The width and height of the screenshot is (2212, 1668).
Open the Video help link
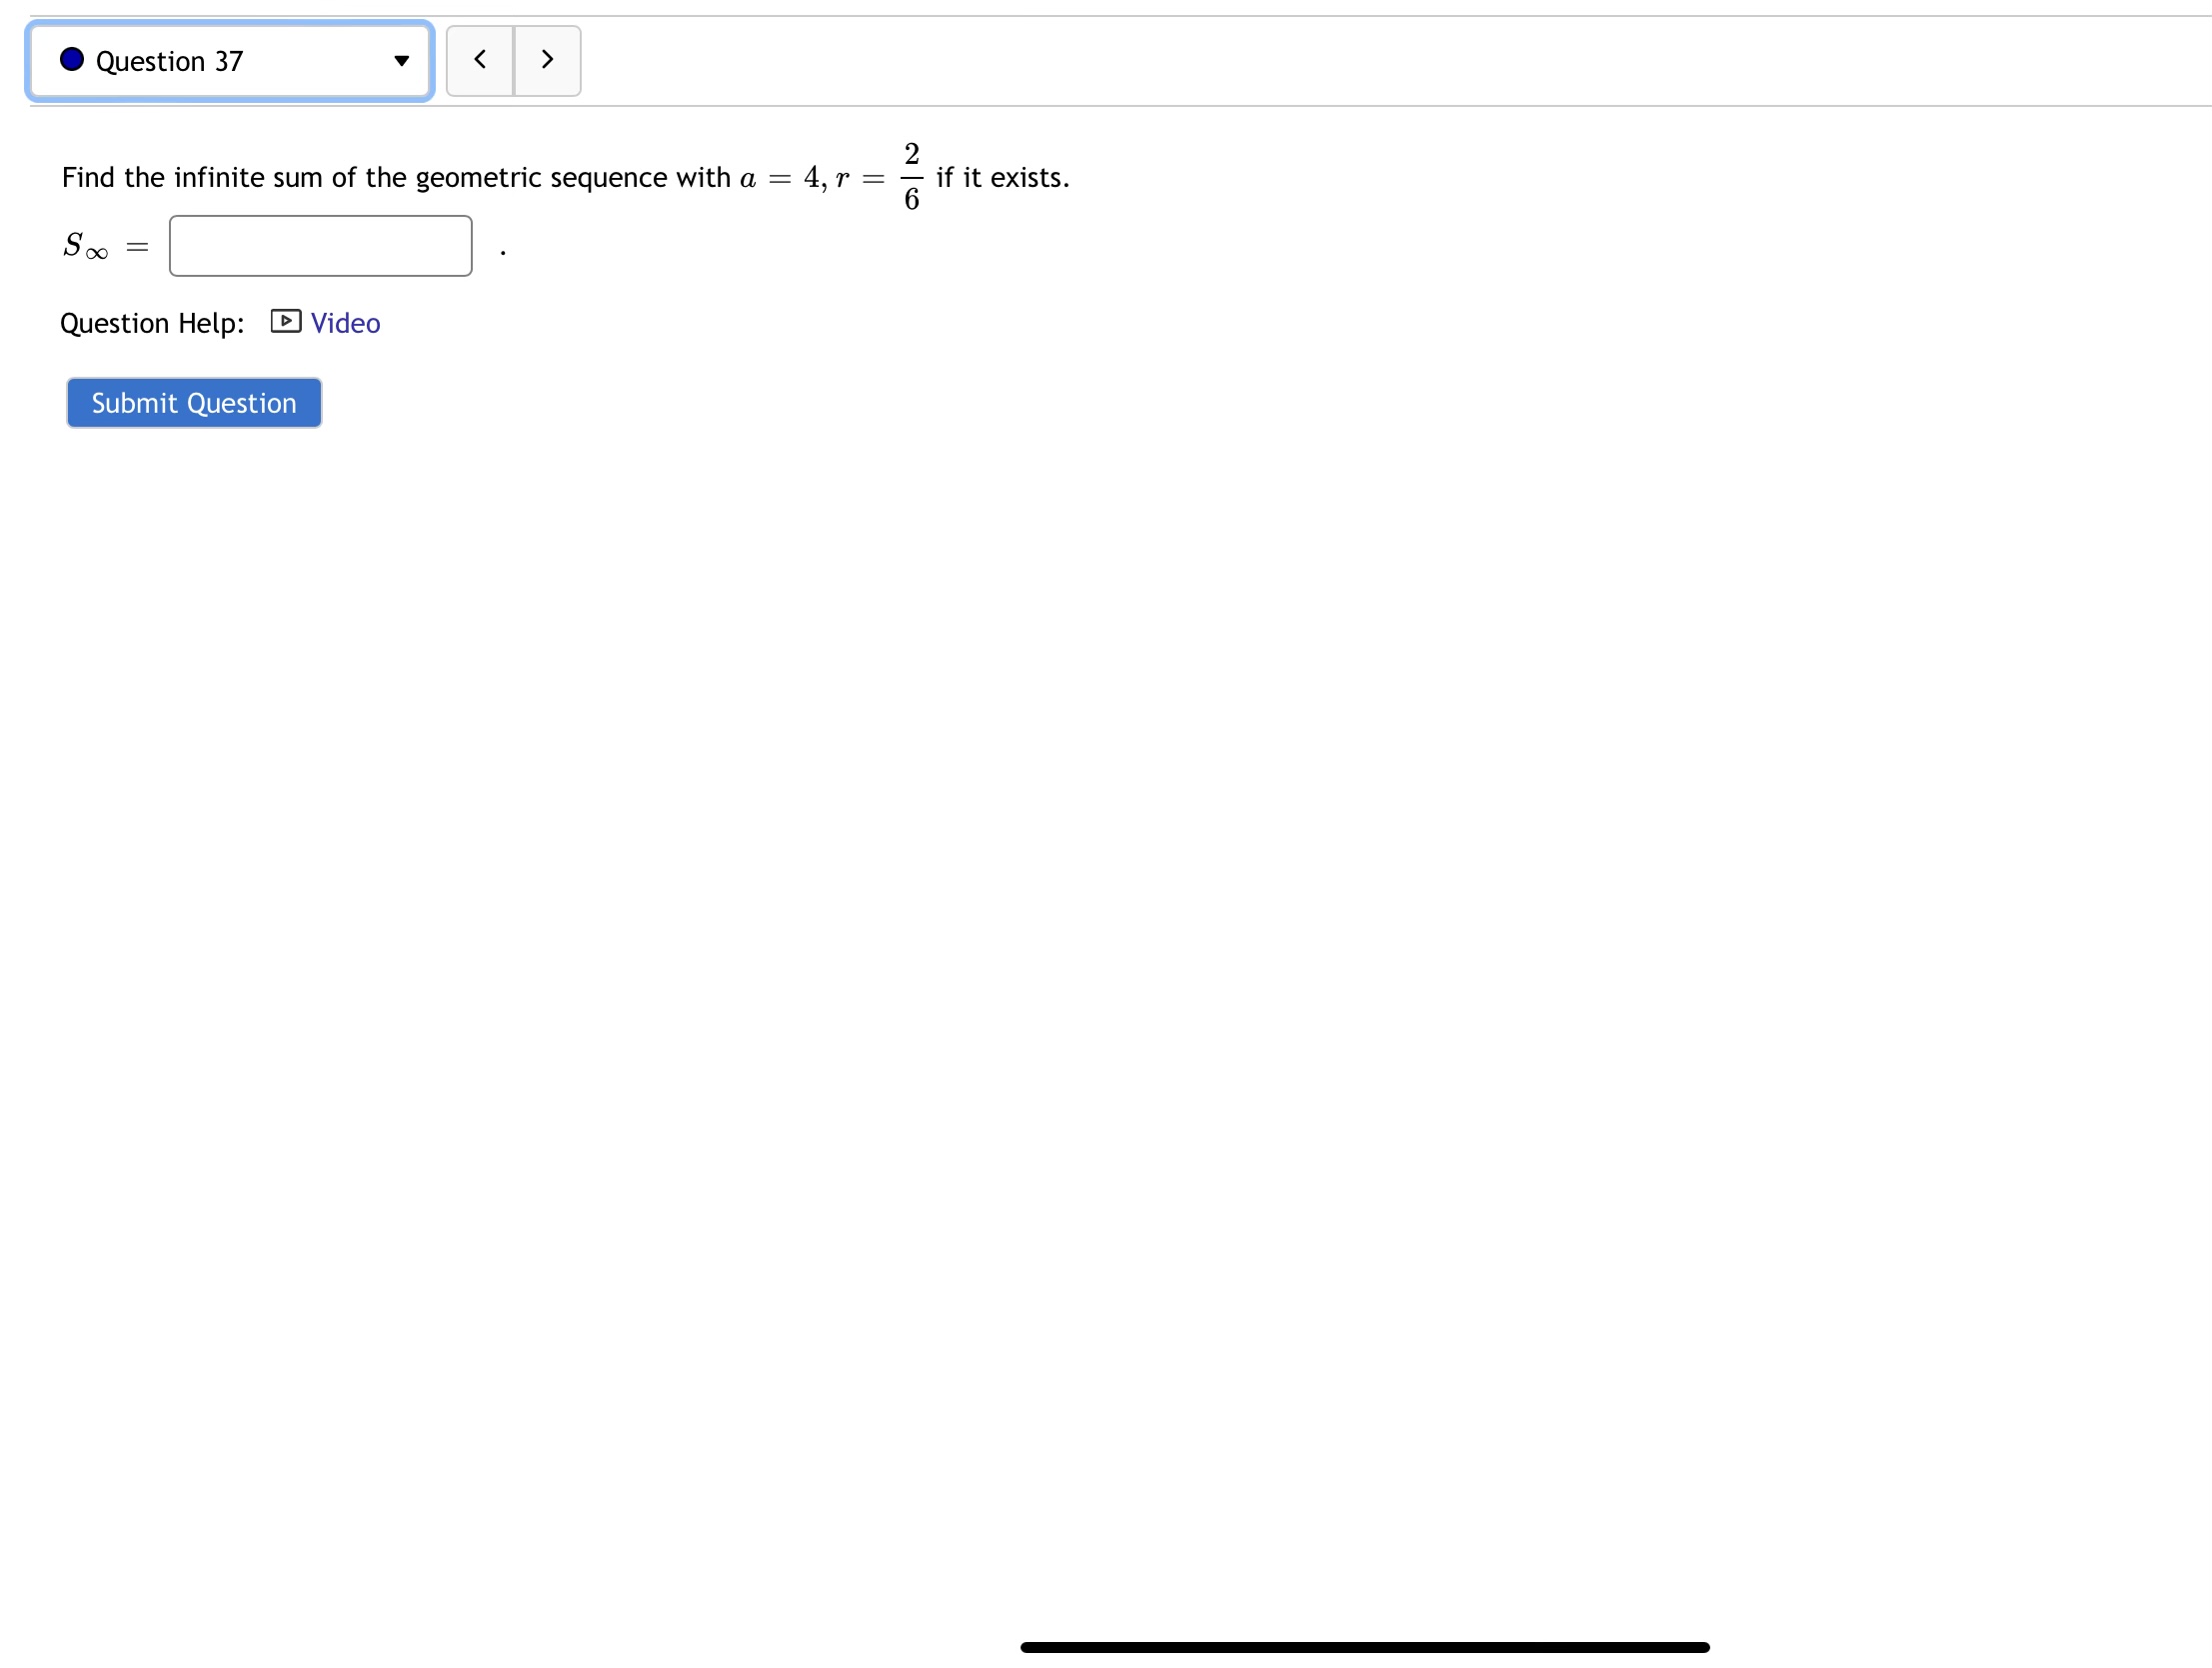click(345, 323)
